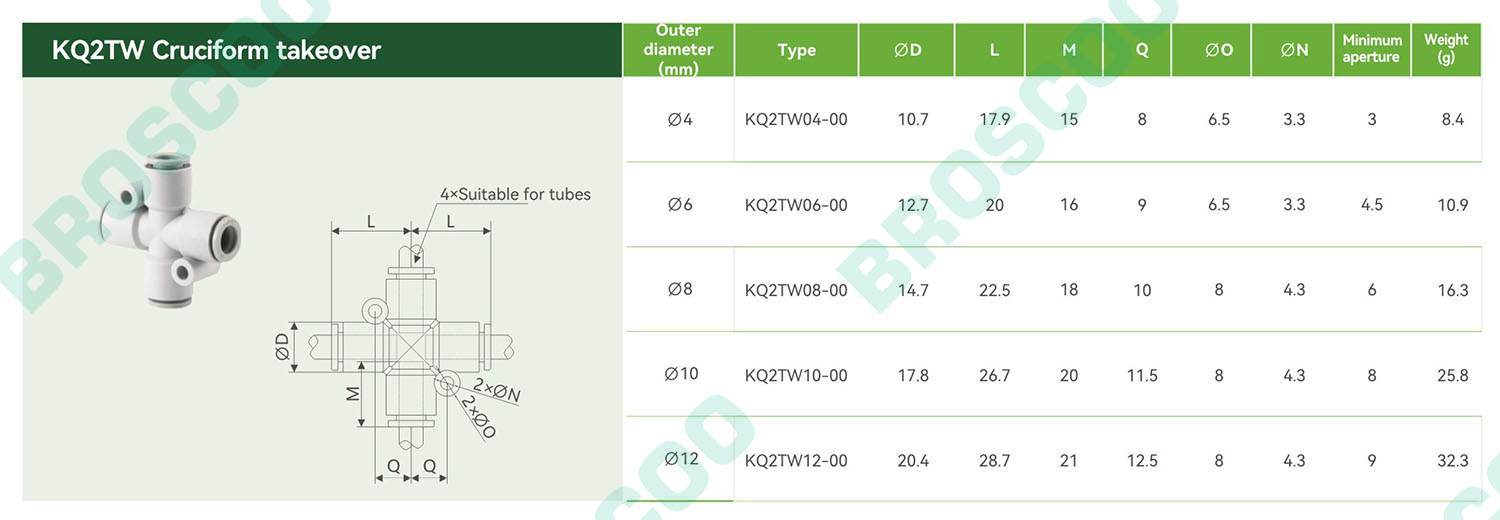The image size is (1500, 520).
Task: Click the Minimum aperture column header
Action: coord(1372,50)
